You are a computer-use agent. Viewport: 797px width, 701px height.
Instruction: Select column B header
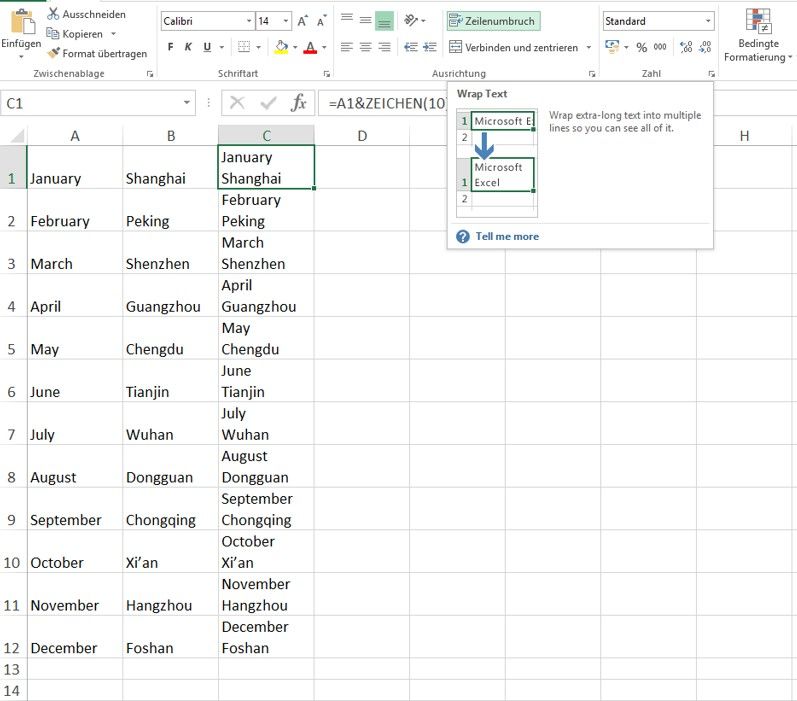coord(171,136)
